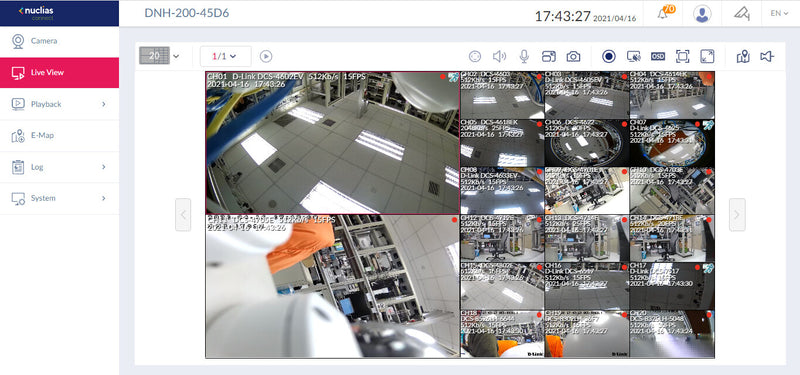Open the E-Map location icon in toolbar

tap(743, 57)
